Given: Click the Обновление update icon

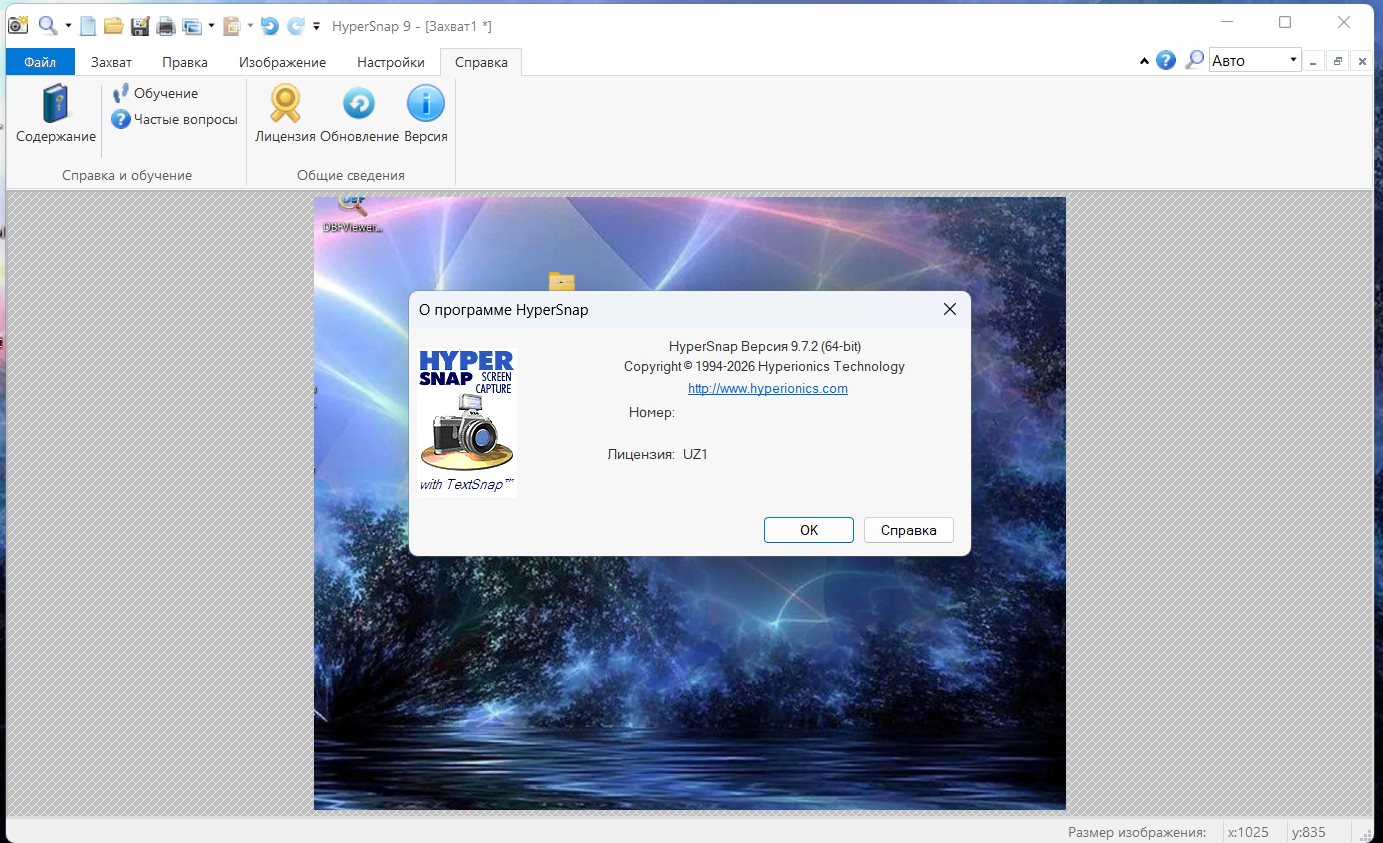Looking at the screenshot, I should (359, 115).
